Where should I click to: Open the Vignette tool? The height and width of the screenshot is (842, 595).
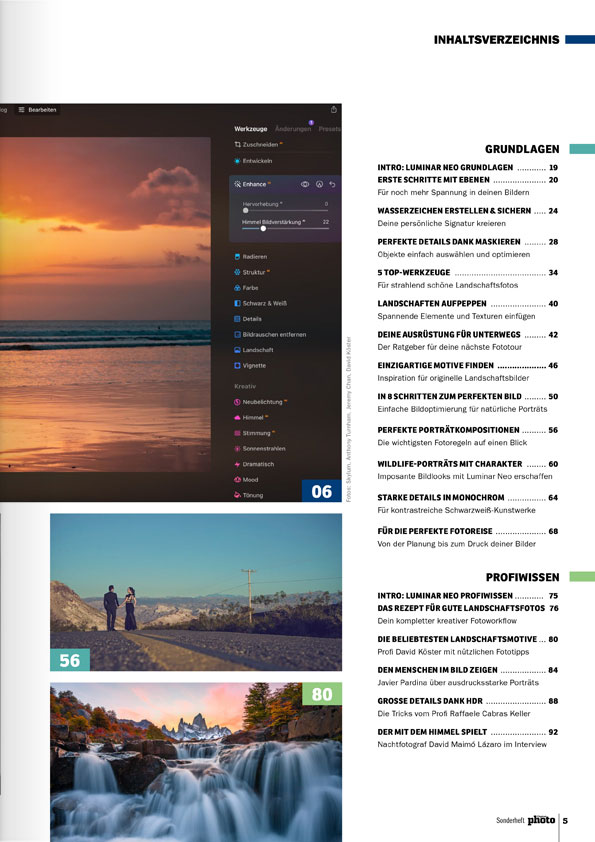tap(250, 366)
